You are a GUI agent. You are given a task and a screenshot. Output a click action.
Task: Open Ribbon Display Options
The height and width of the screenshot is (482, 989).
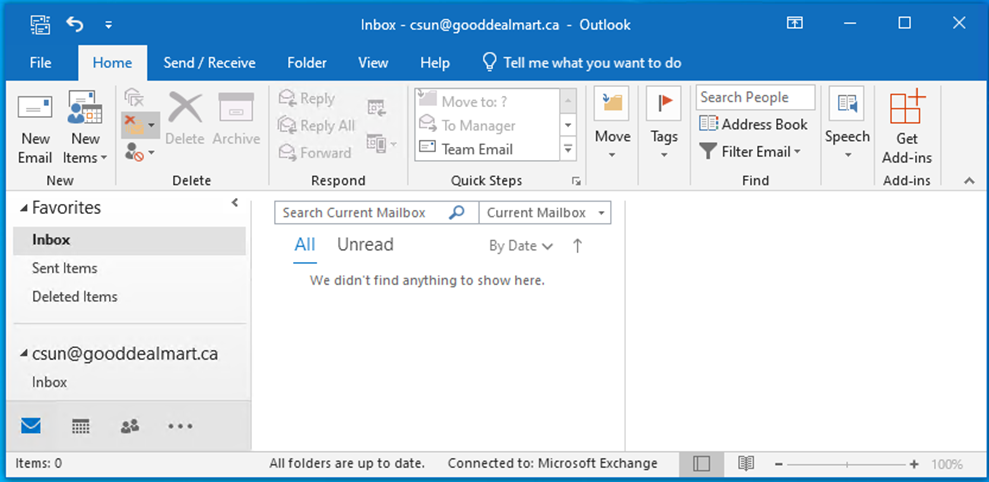coord(795,23)
